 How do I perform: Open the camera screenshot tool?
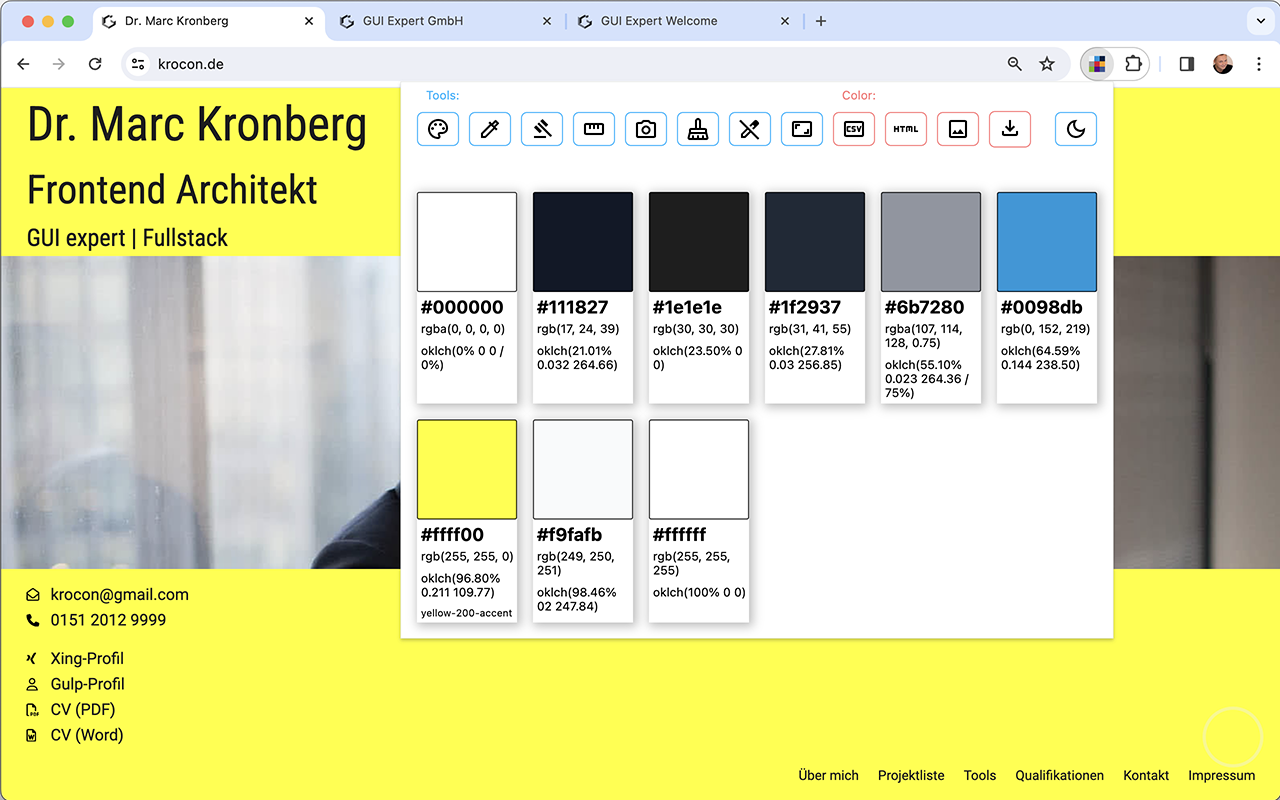(646, 128)
